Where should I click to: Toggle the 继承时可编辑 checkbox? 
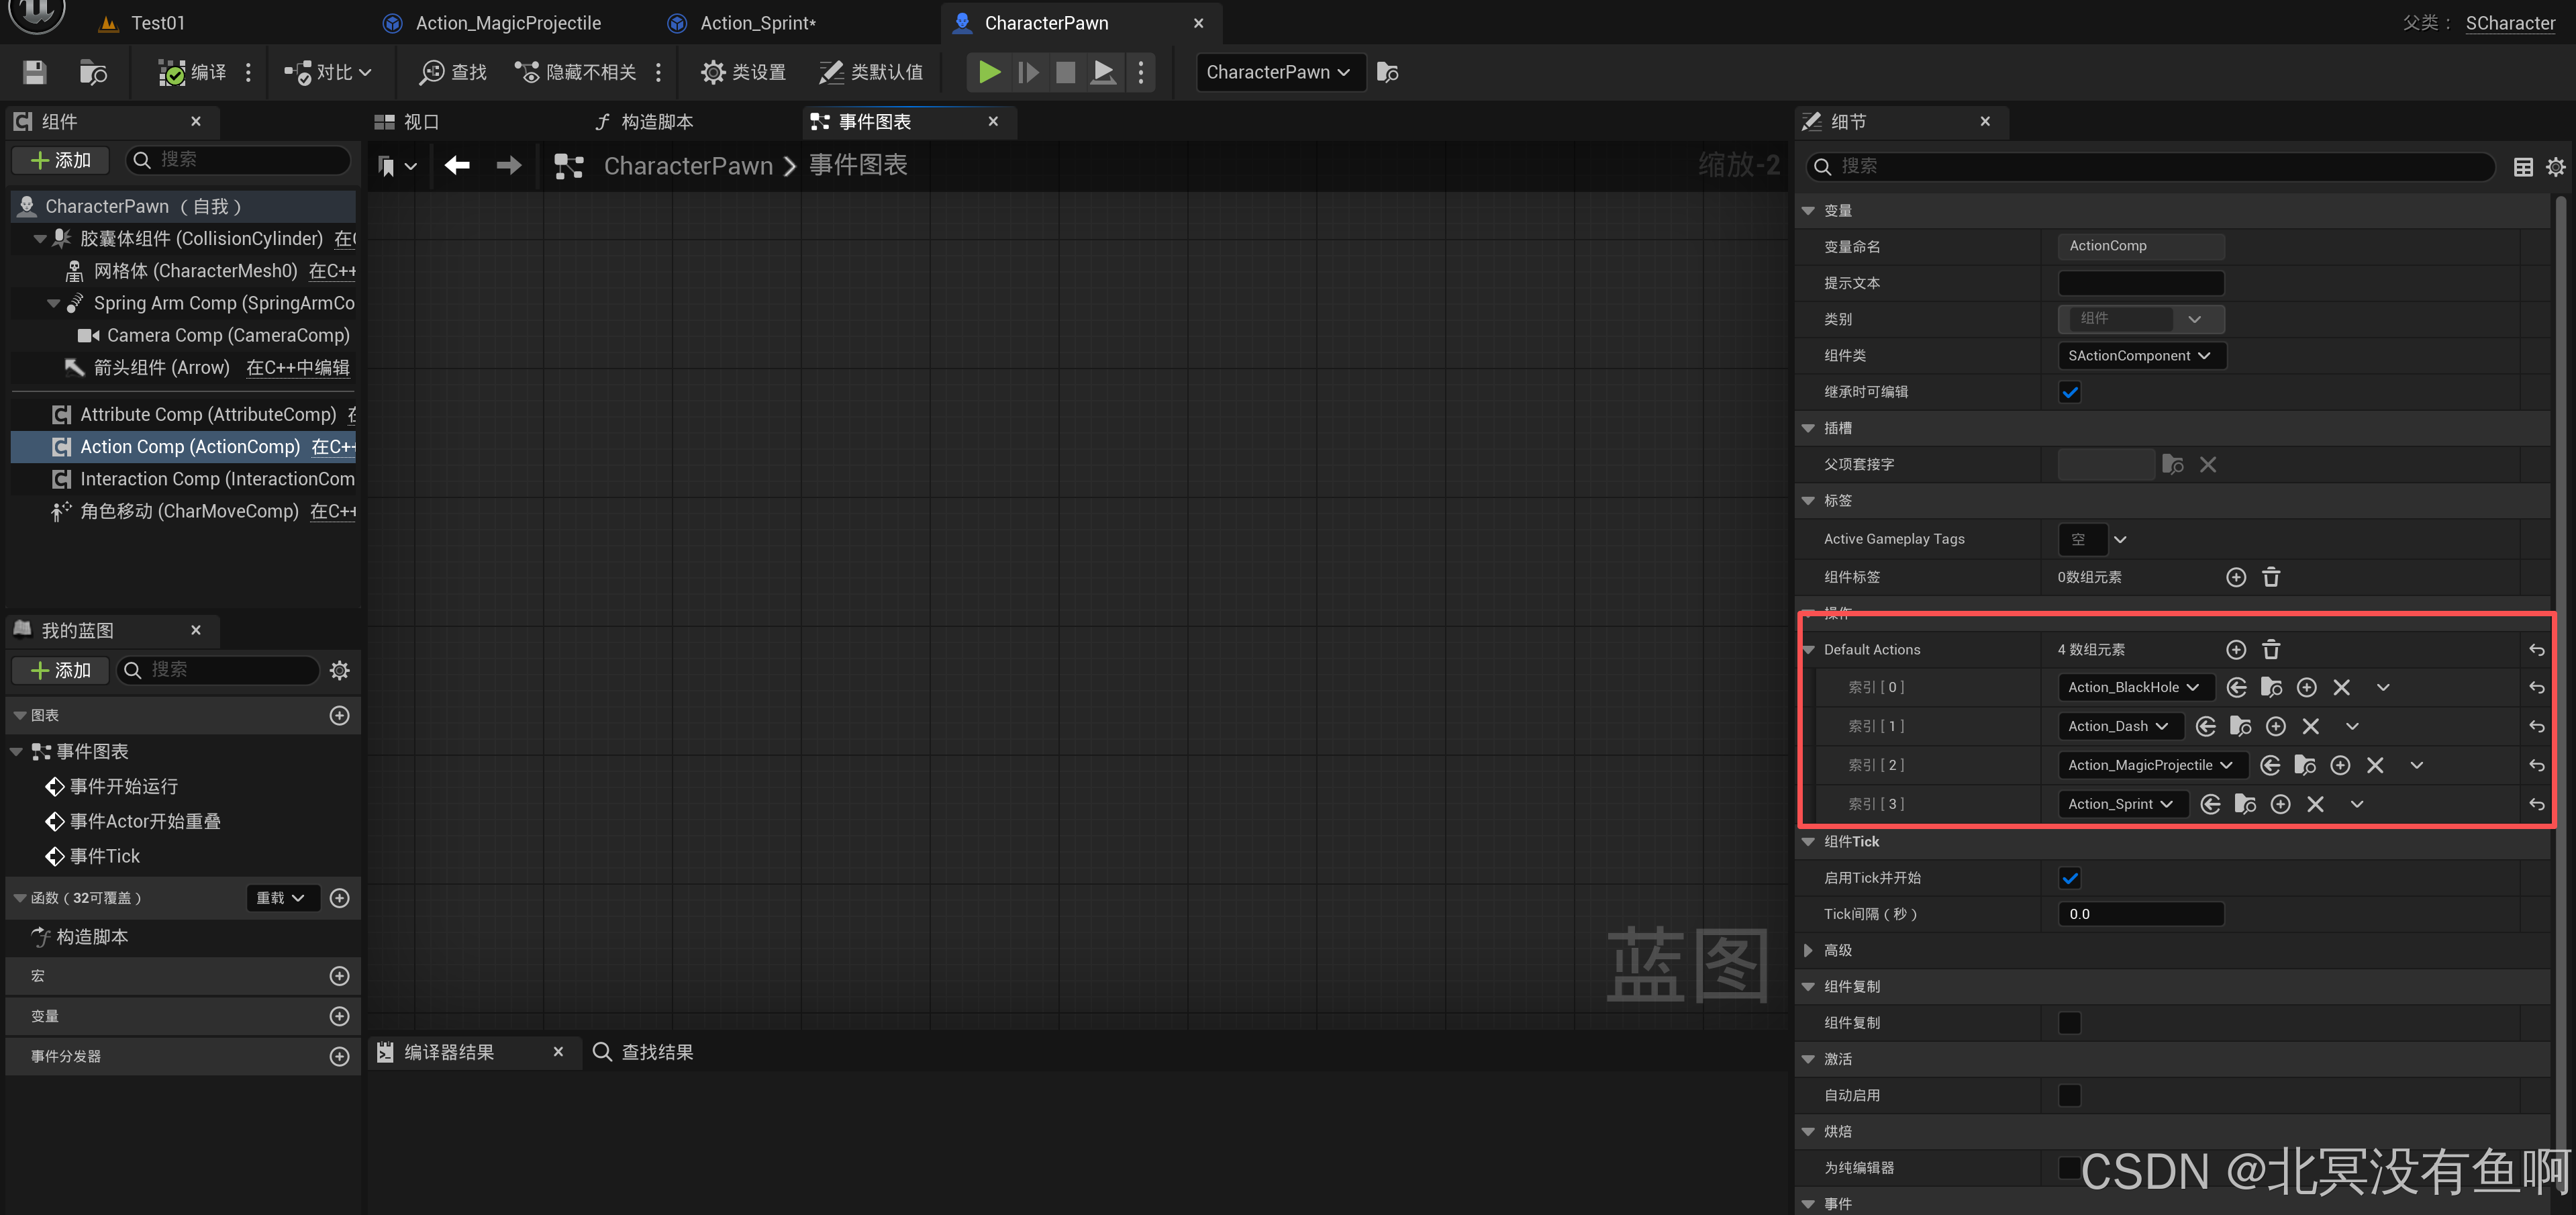click(x=2069, y=392)
